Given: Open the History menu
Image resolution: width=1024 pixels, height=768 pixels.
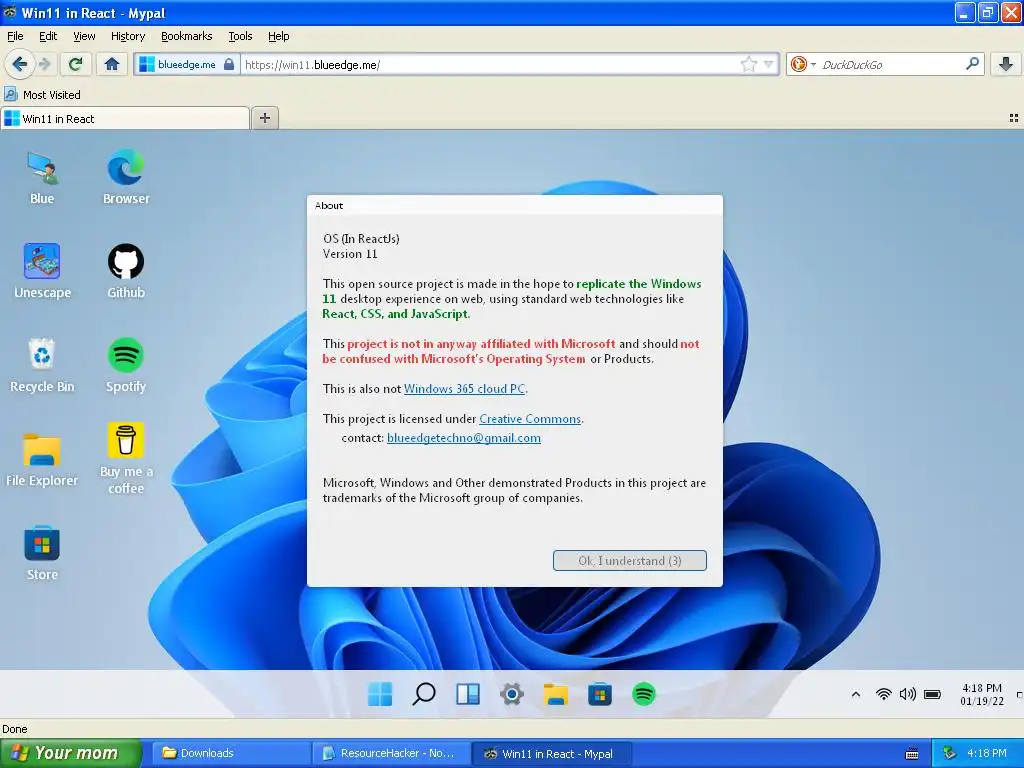Looking at the screenshot, I should [x=128, y=36].
